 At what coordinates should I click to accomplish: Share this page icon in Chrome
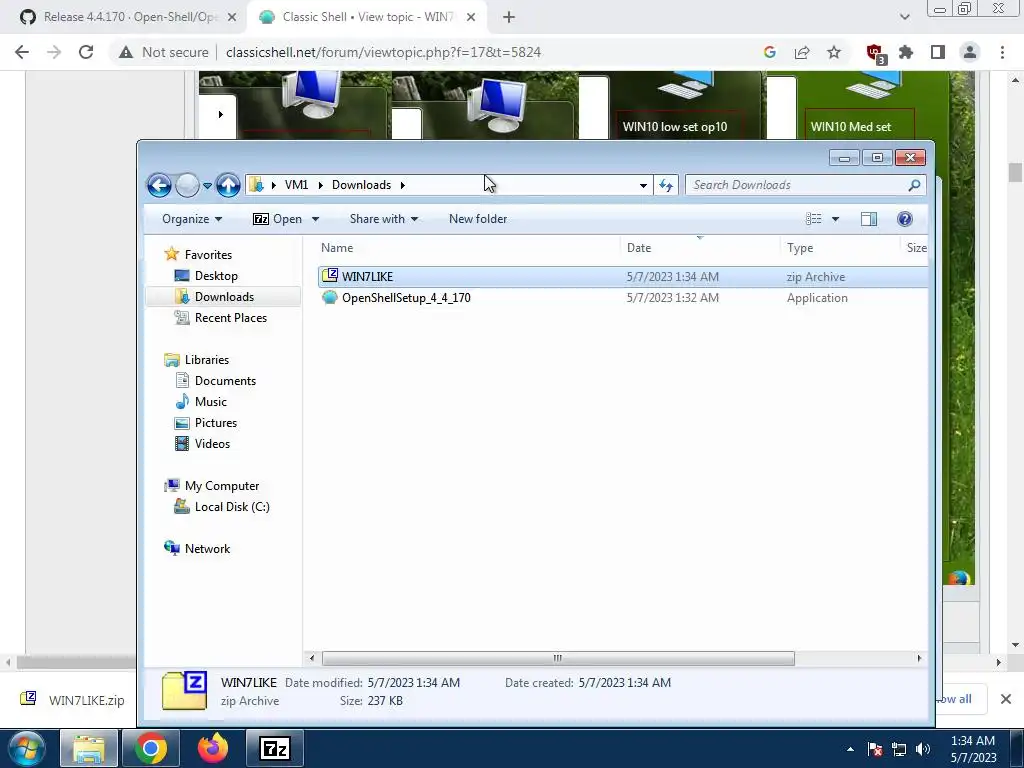coord(802,52)
